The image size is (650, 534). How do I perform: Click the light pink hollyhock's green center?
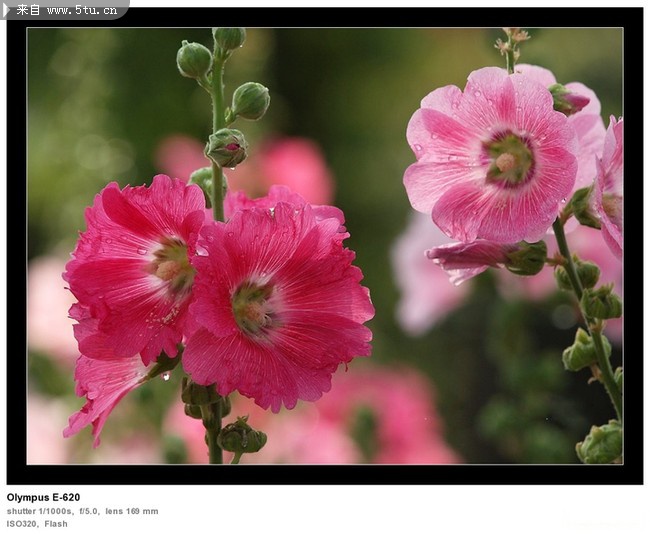(509, 159)
